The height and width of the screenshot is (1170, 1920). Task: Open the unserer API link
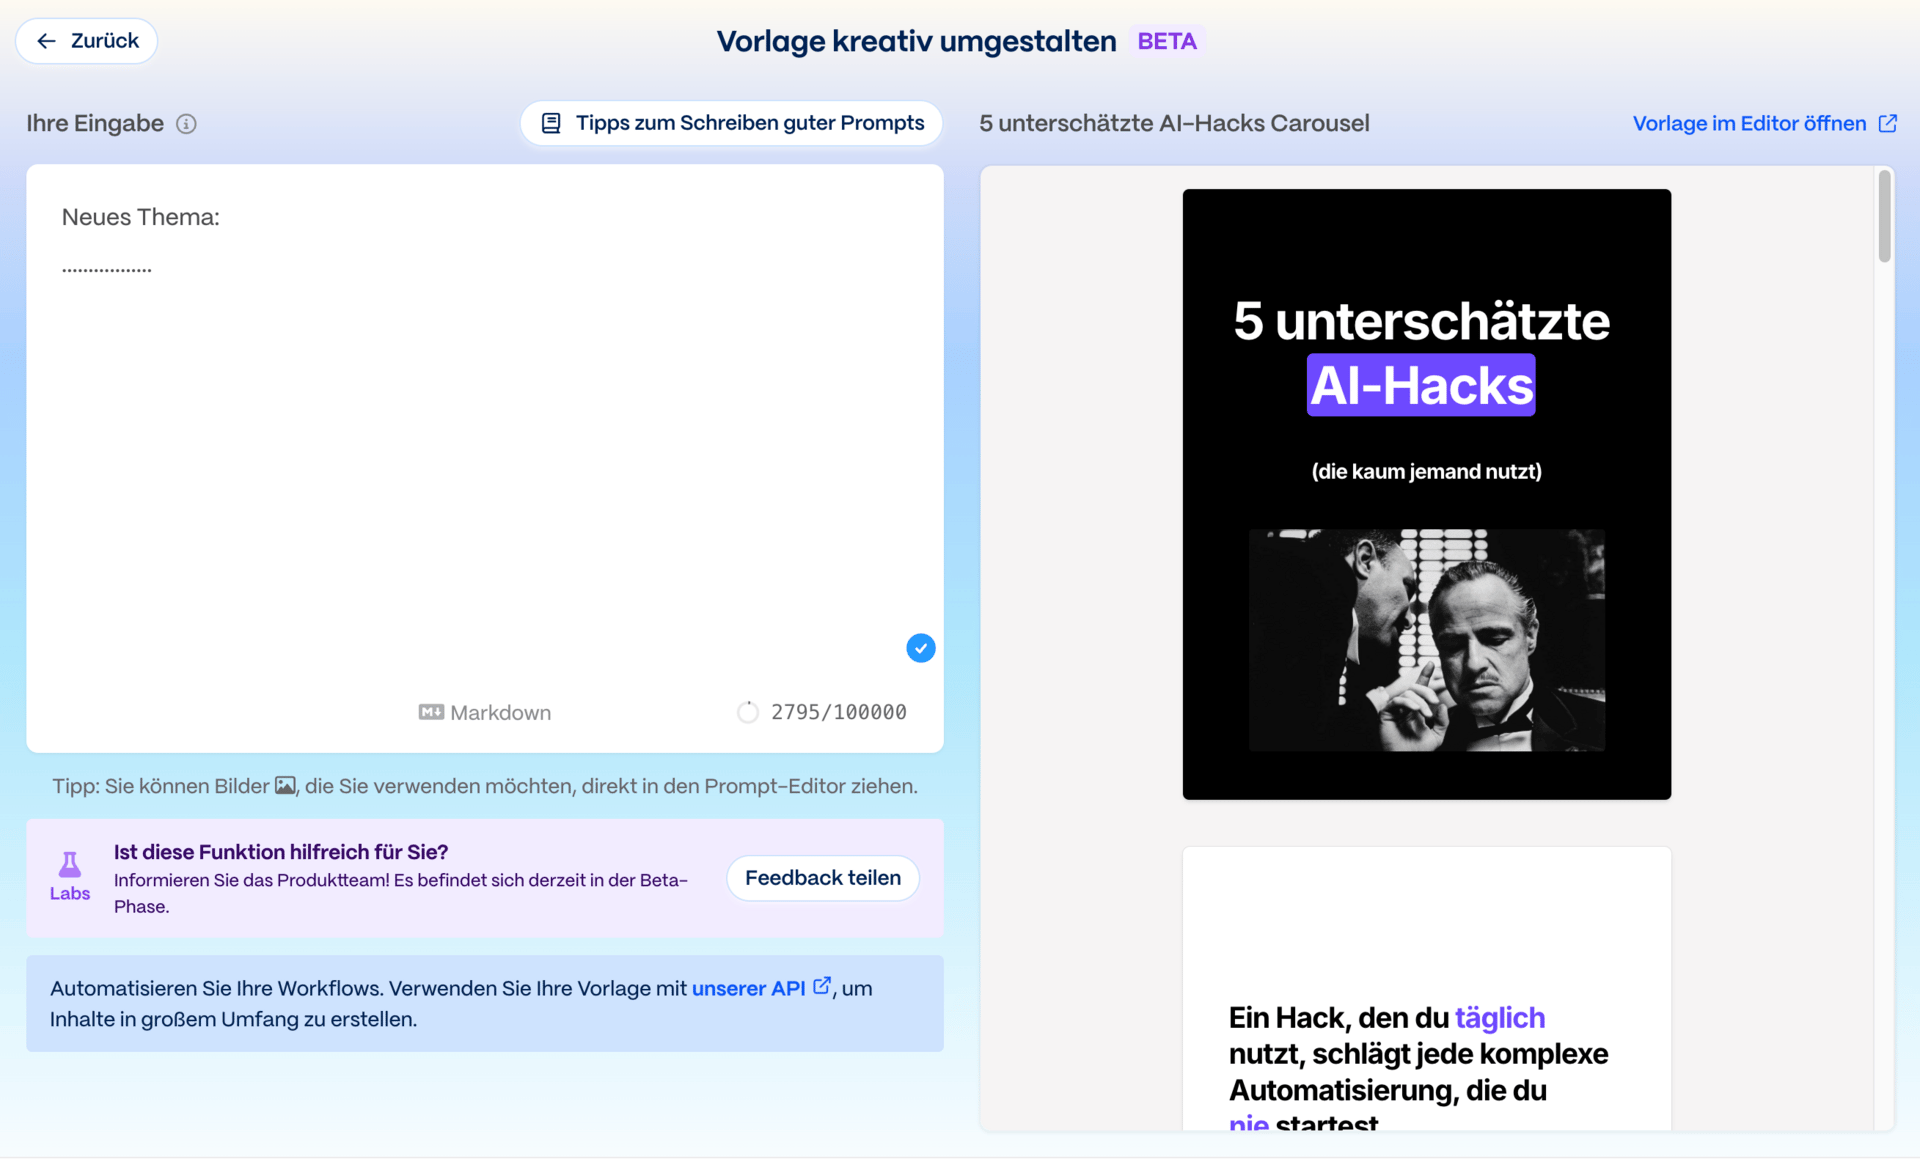click(748, 988)
